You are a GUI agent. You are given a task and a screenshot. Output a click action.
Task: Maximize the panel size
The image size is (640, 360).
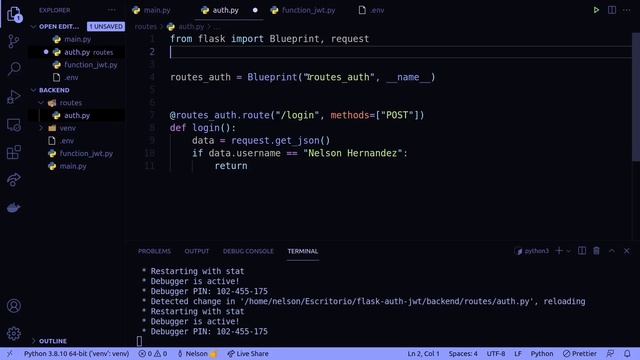click(612, 251)
